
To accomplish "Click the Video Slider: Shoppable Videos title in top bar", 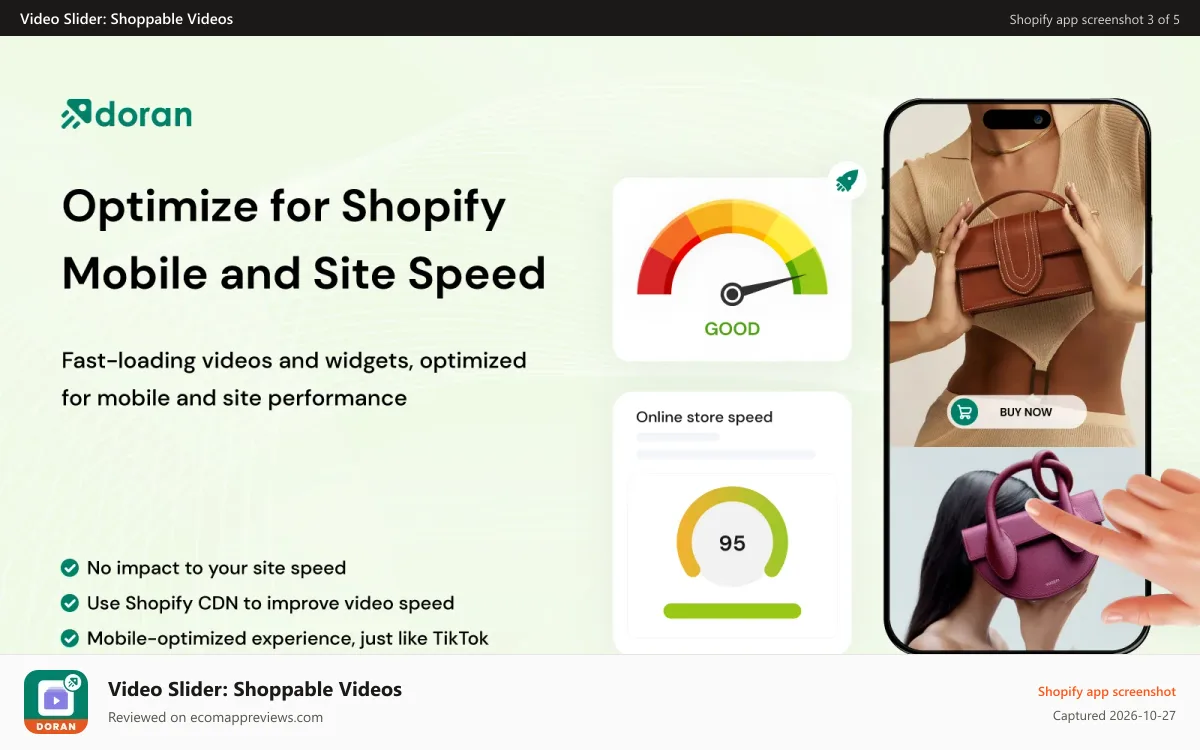I will [x=126, y=18].
